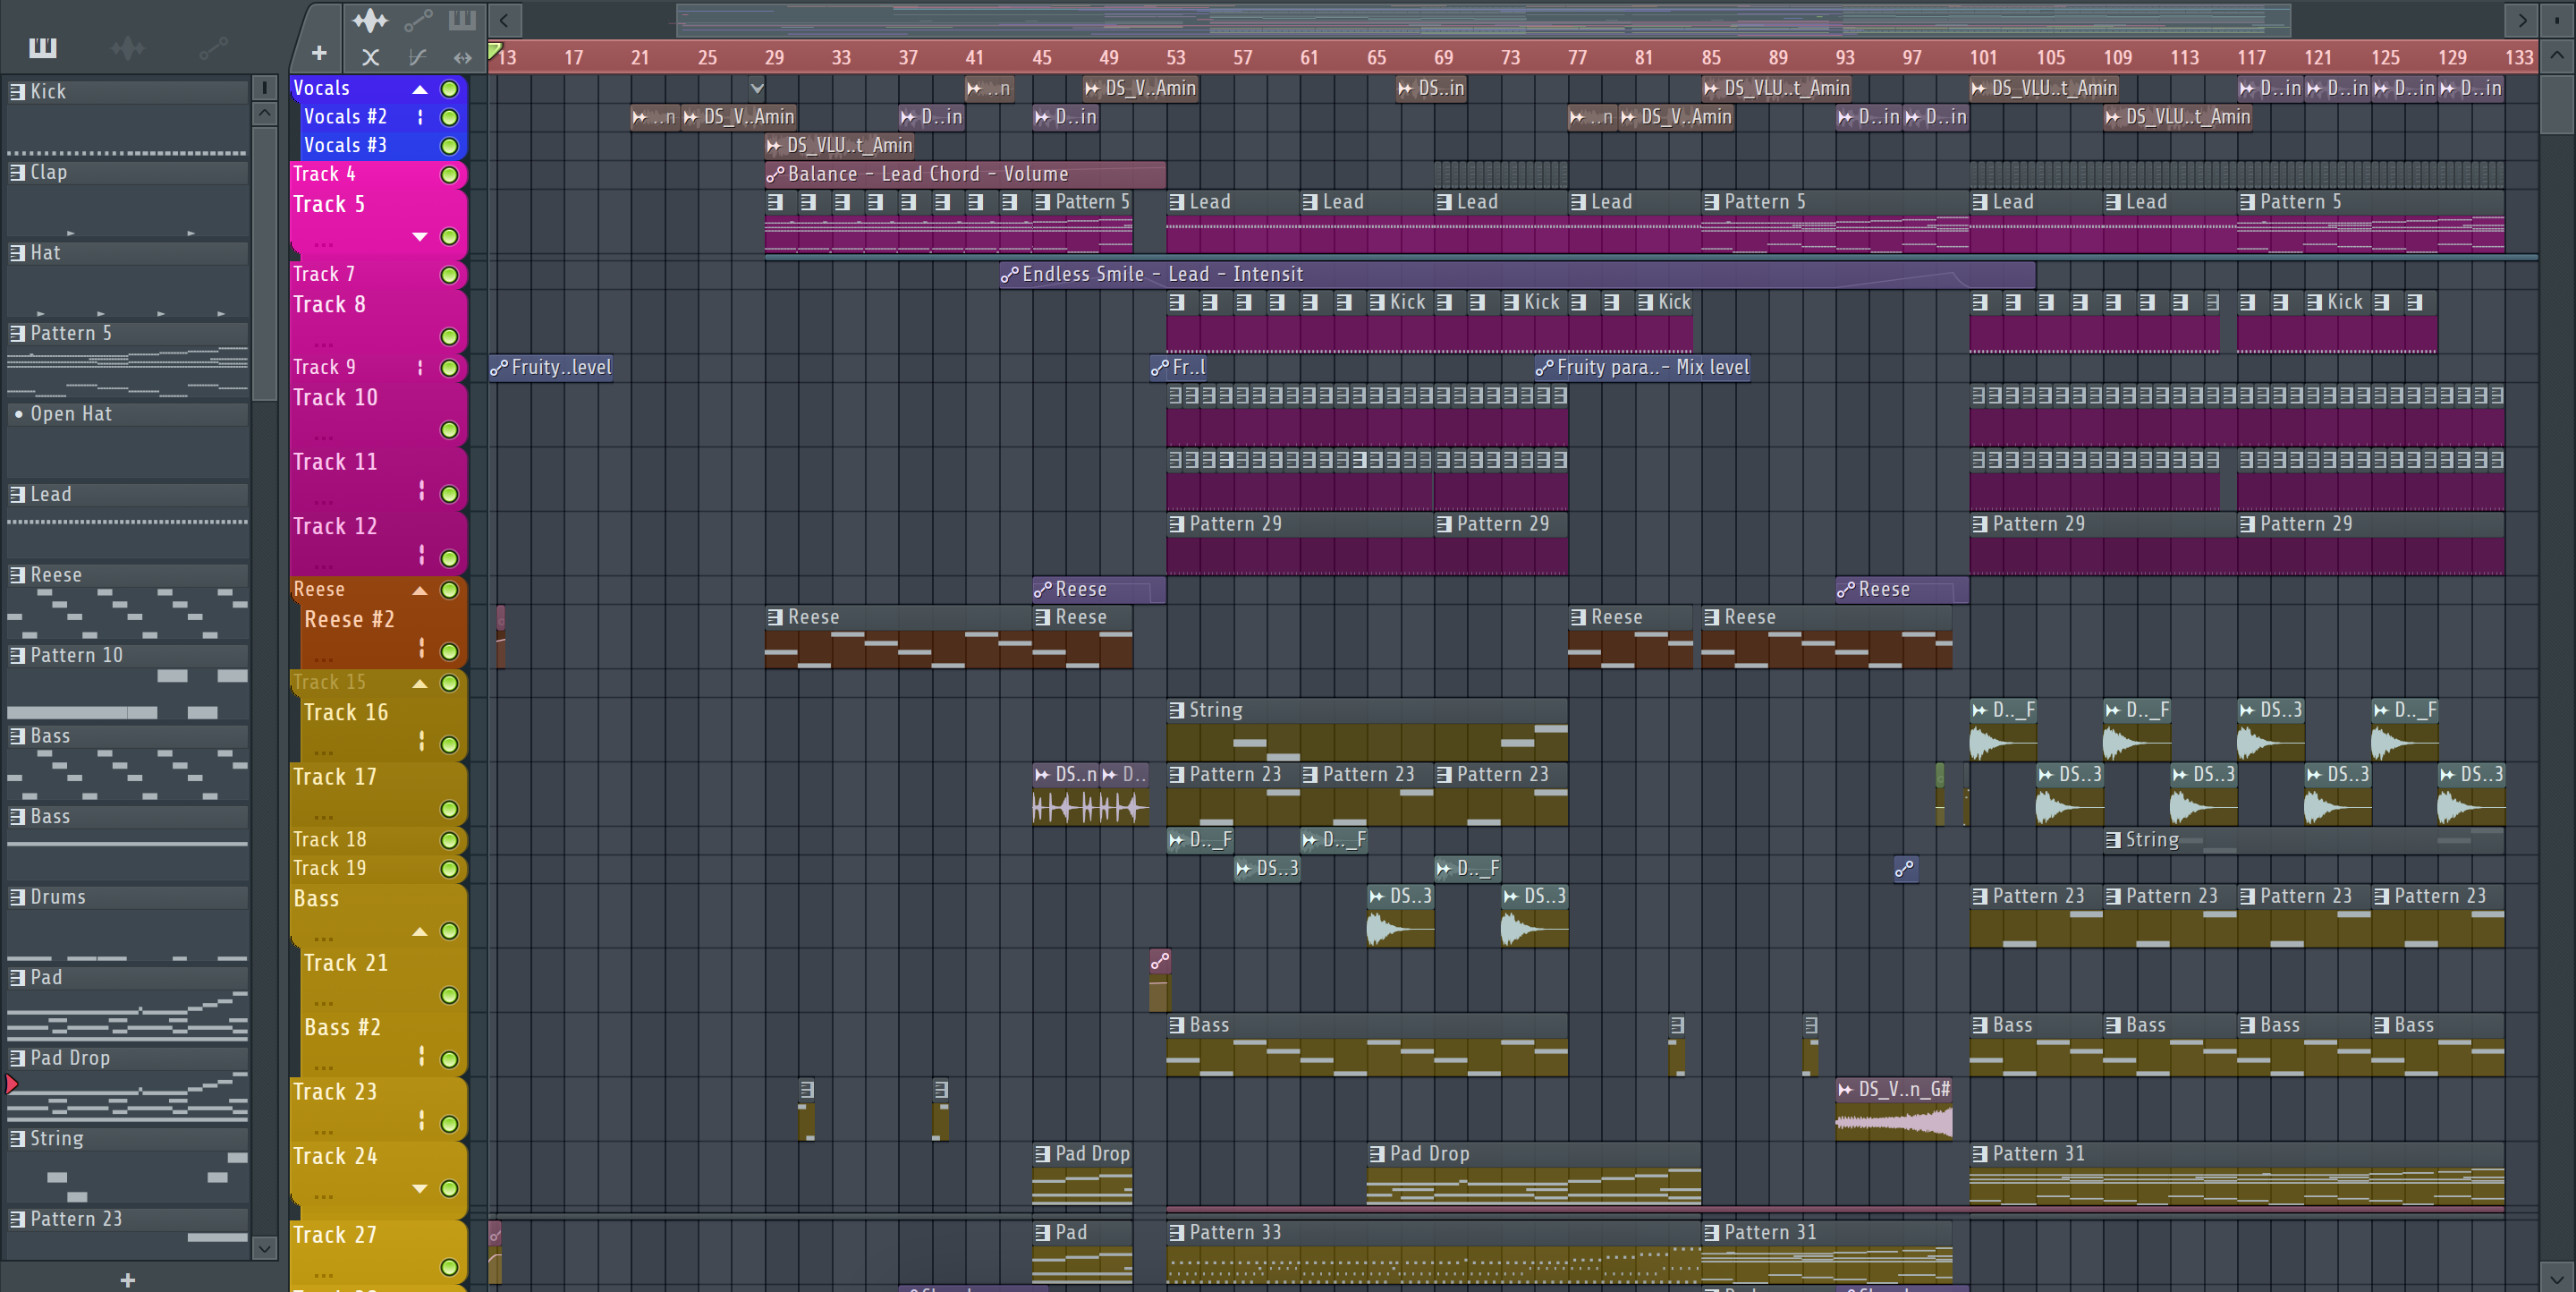Image resolution: width=2576 pixels, height=1292 pixels.
Task: Toggle the automation clip filter icon in playlist header
Action: [418, 20]
